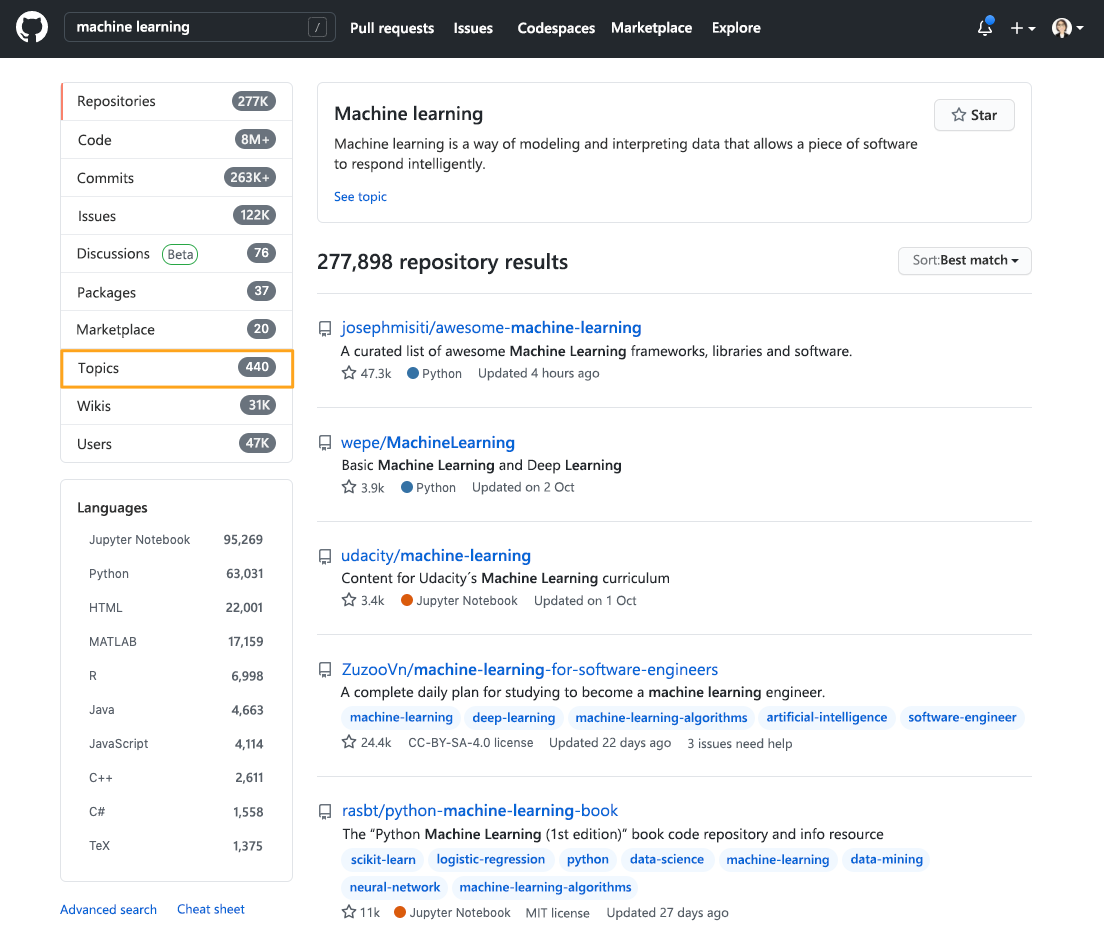The height and width of the screenshot is (944, 1104).
Task: Select the Repositories search category
Action: pyautogui.click(x=177, y=101)
